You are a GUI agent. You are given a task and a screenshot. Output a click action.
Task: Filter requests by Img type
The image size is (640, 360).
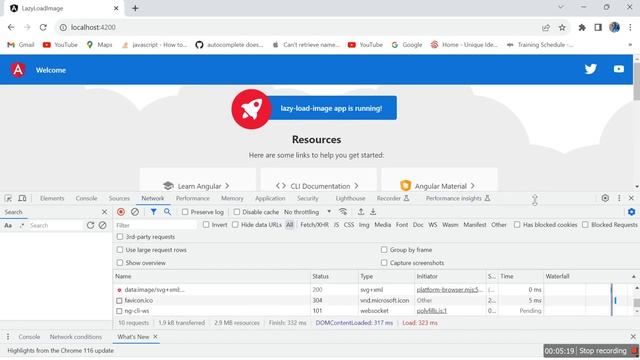[x=364, y=225]
